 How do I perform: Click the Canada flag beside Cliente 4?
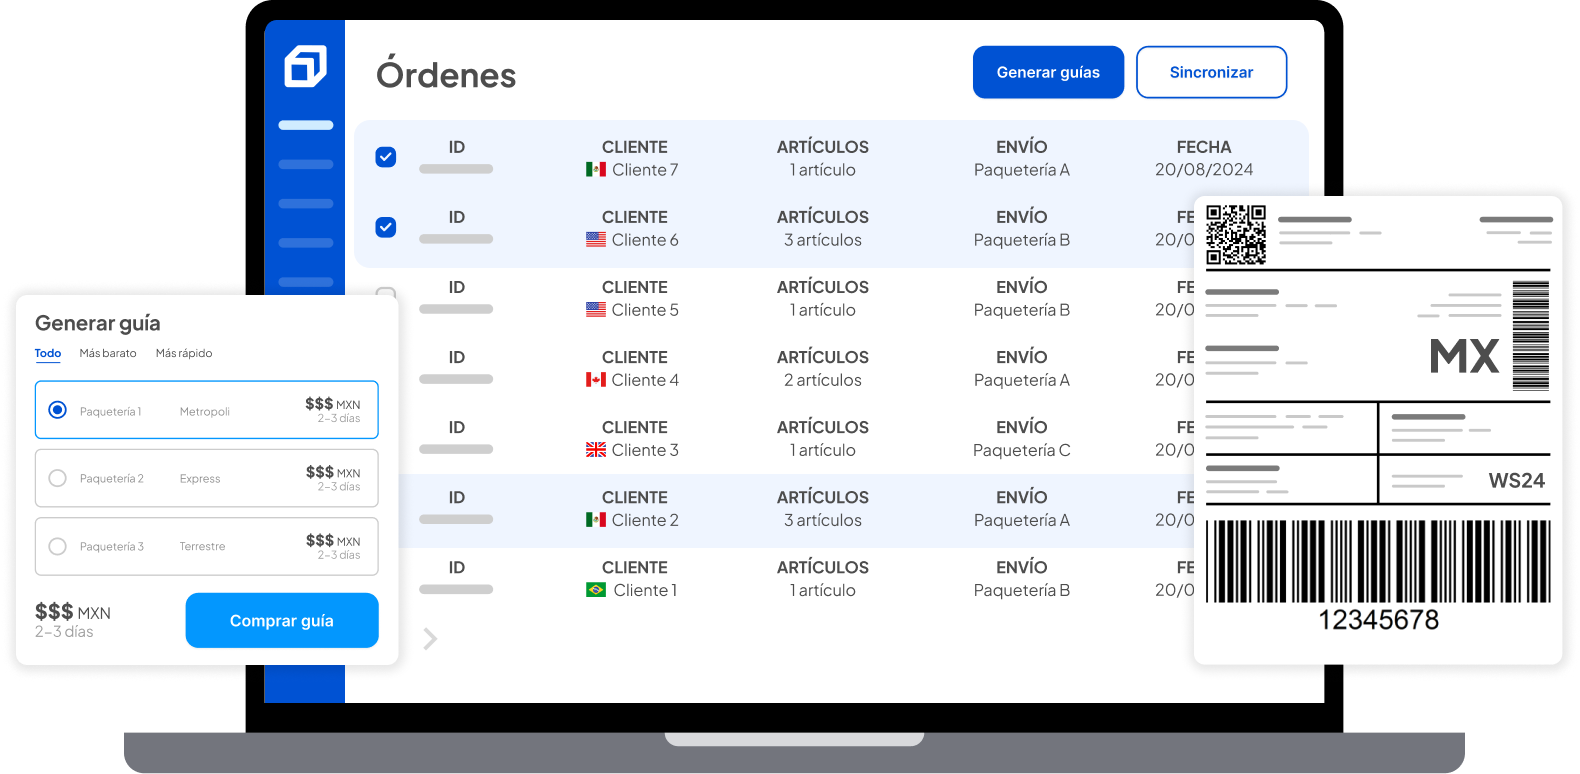(x=596, y=380)
